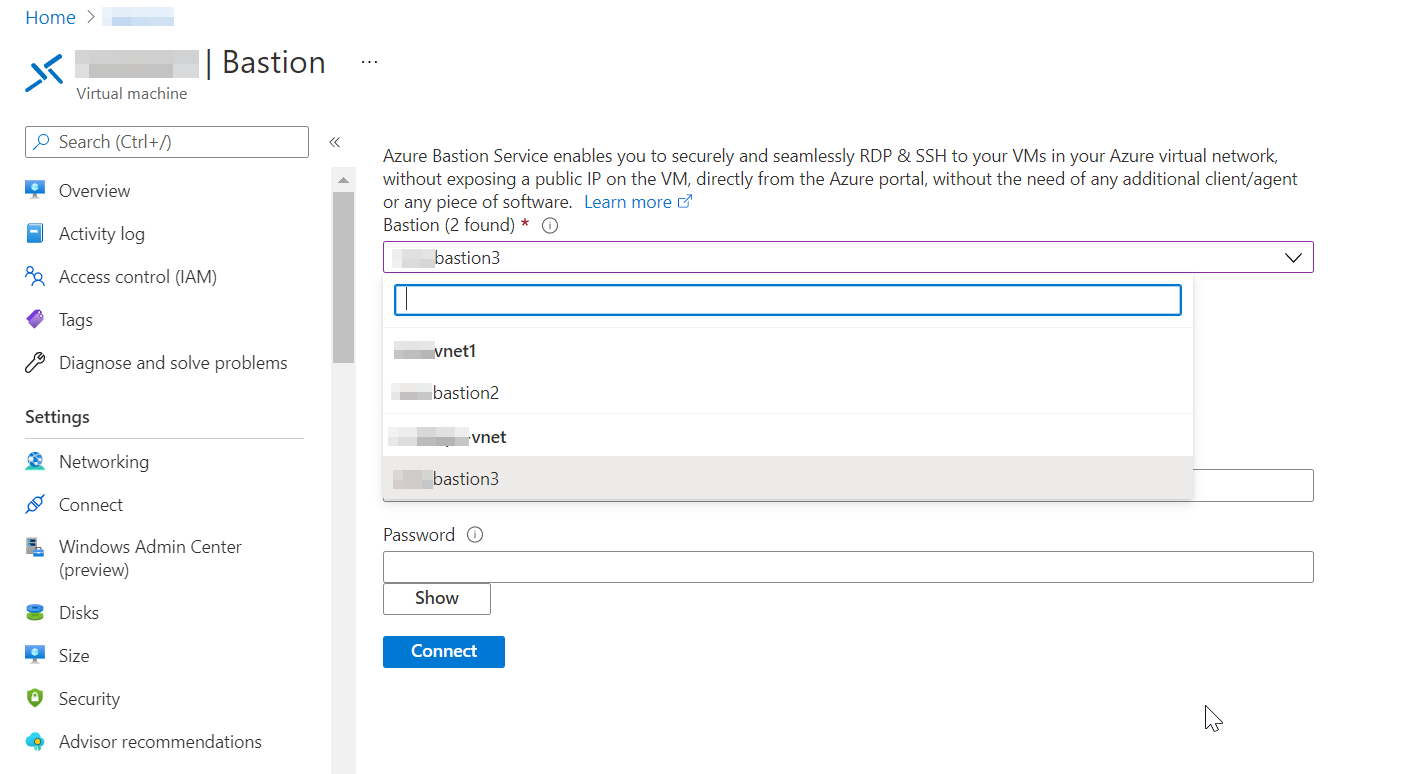Click the Overview monitor icon
The width and height of the screenshot is (1413, 774).
35,190
